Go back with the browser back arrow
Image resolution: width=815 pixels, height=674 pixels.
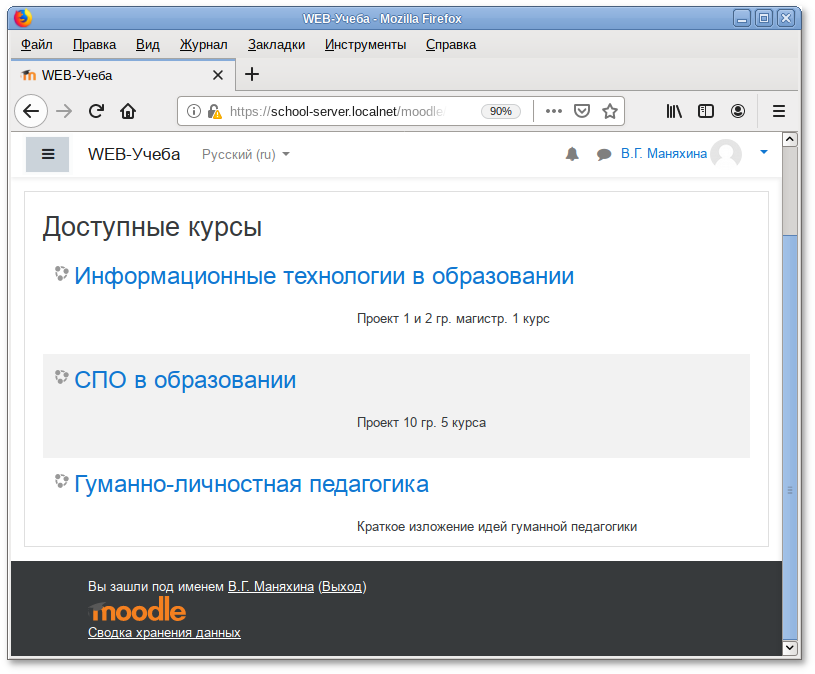point(31,111)
